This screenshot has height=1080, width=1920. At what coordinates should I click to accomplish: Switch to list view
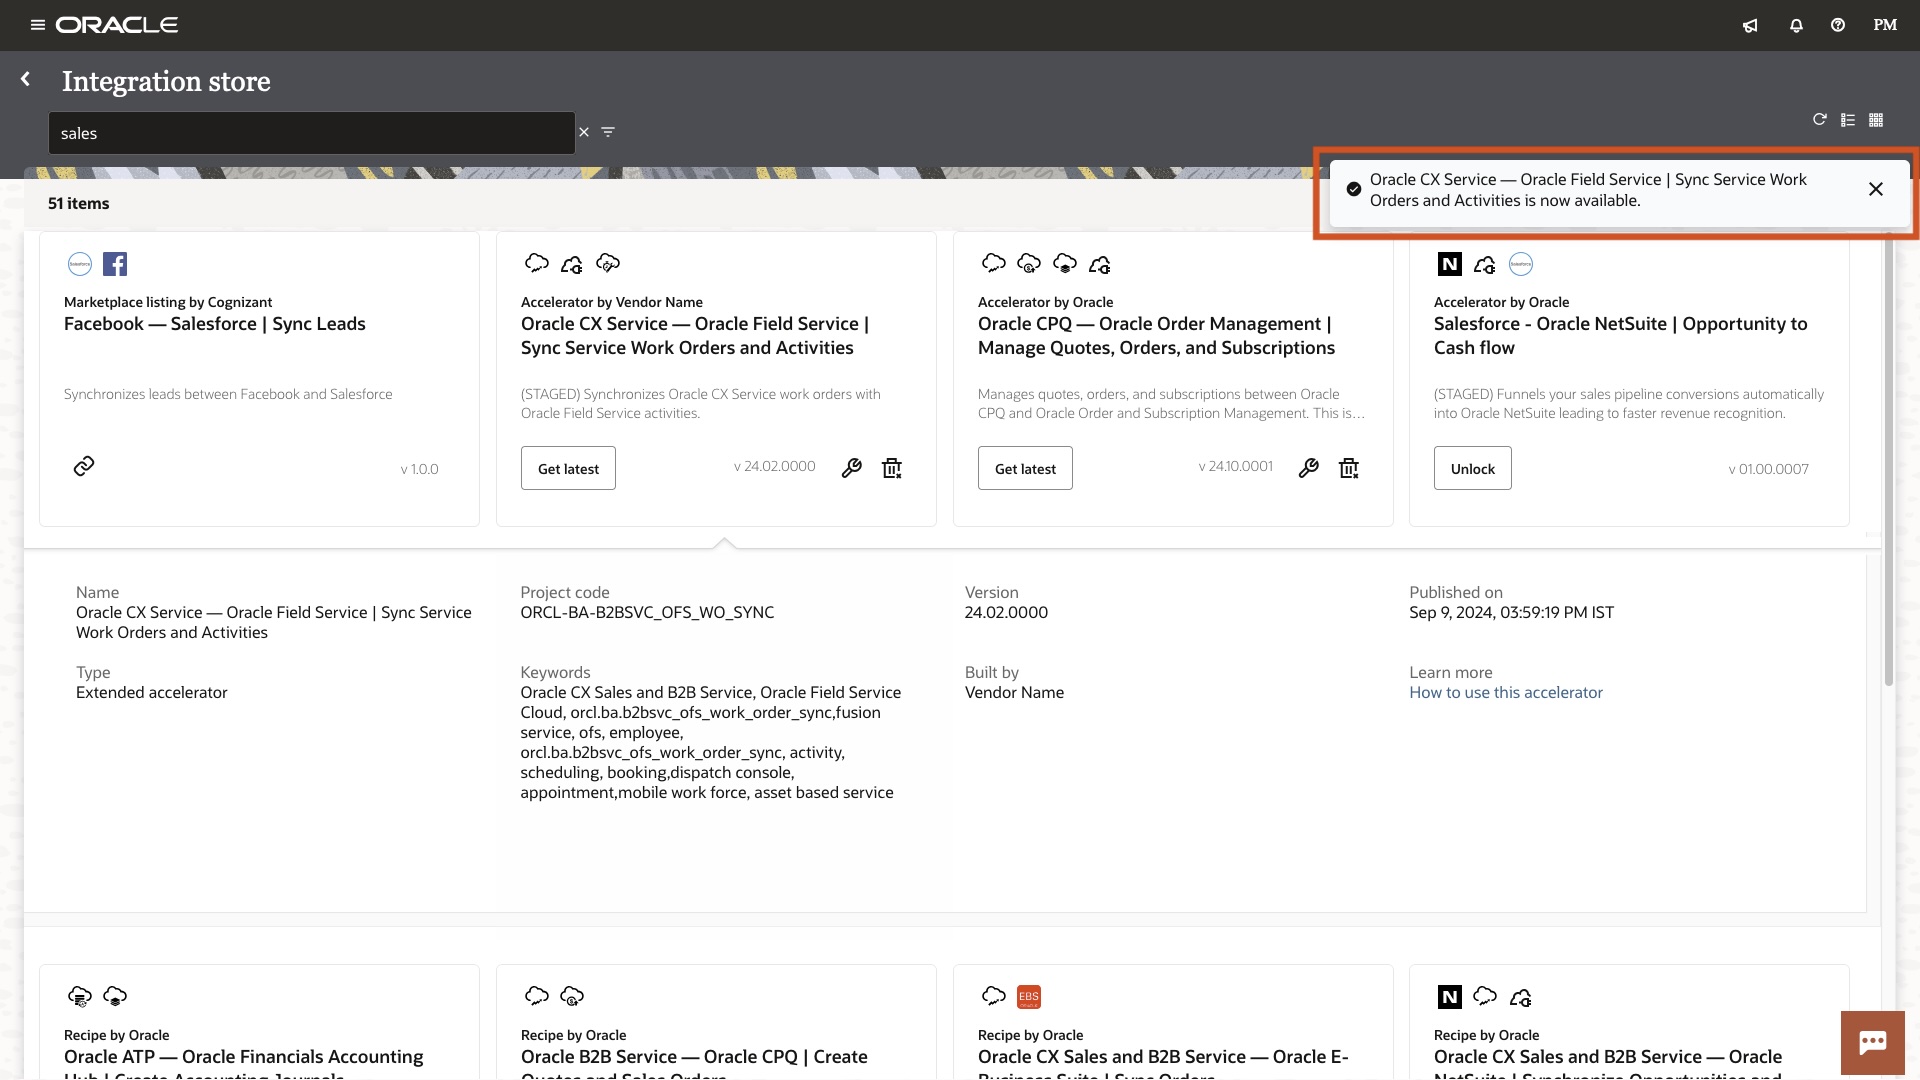click(x=1848, y=120)
